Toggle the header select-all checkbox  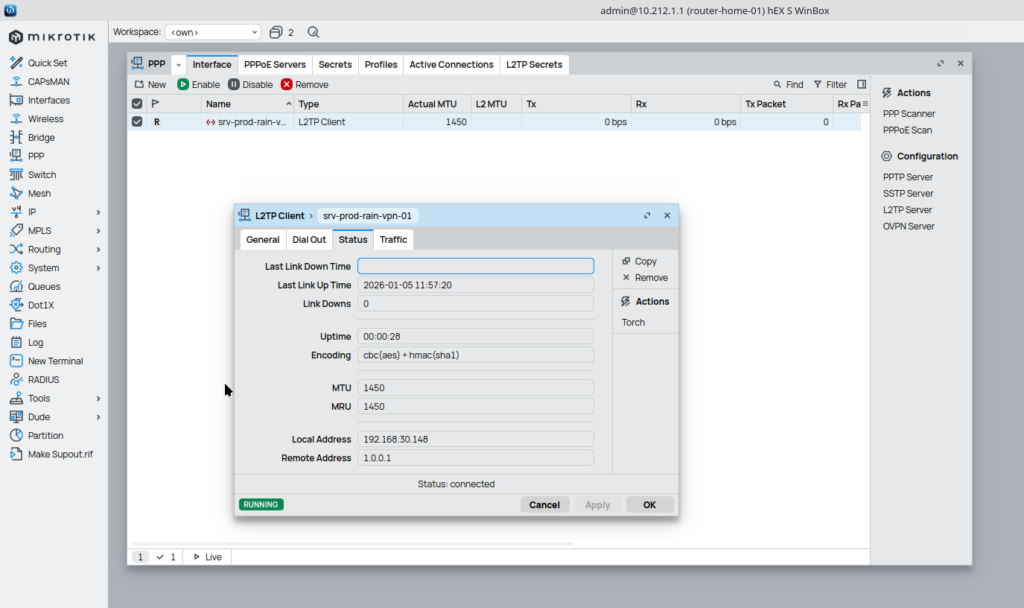[137, 104]
